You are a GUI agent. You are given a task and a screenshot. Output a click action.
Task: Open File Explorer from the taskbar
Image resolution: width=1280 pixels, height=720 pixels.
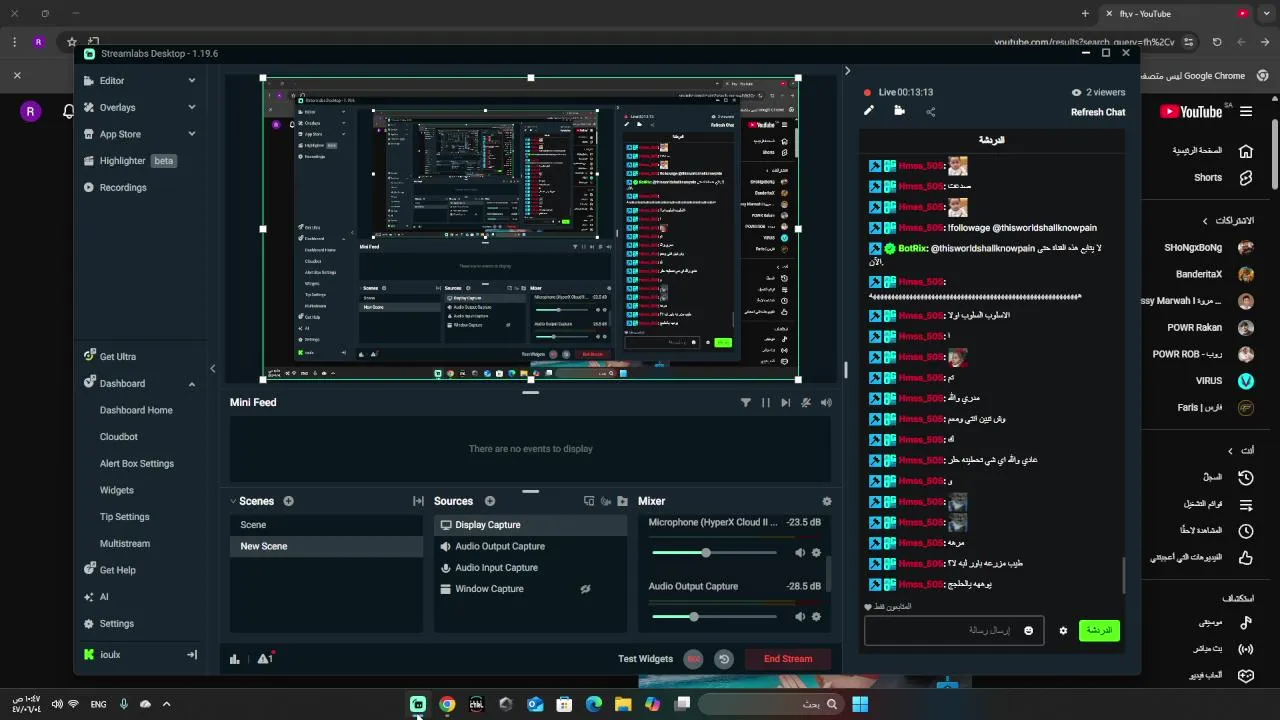click(623, 704)
